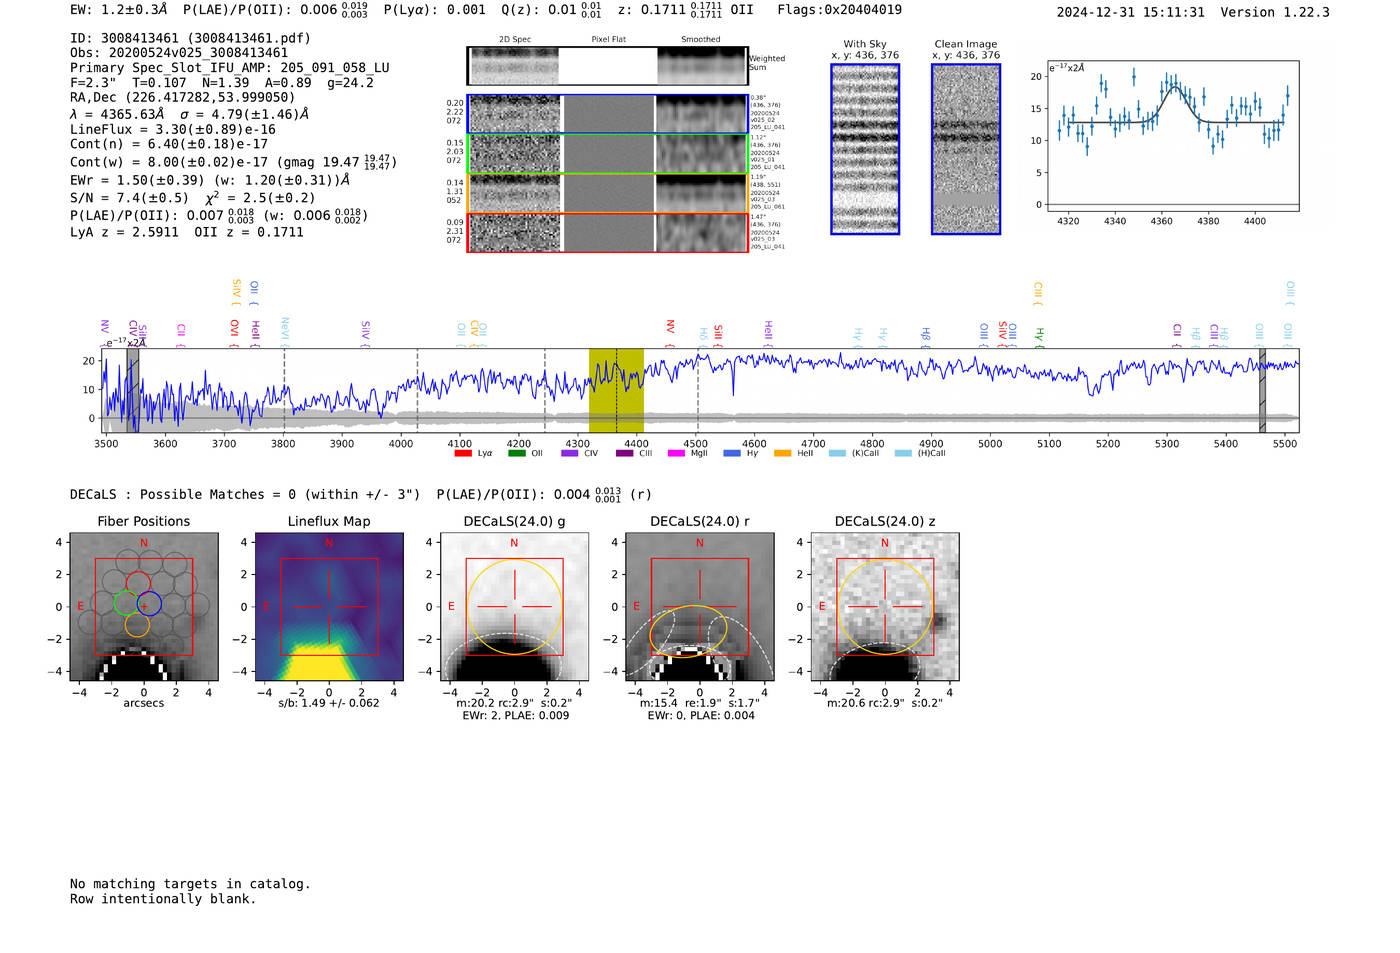The width and height of the screenshot is (1400, 953).
Task: Click the green fiber circle in Fiber Positions
Action: [x=126, y=603]
